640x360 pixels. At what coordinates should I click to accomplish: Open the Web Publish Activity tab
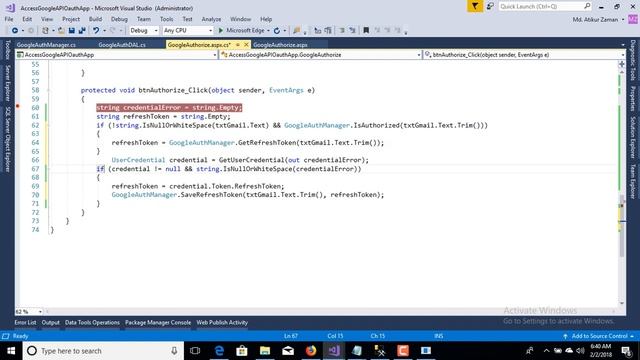[222, 322]
